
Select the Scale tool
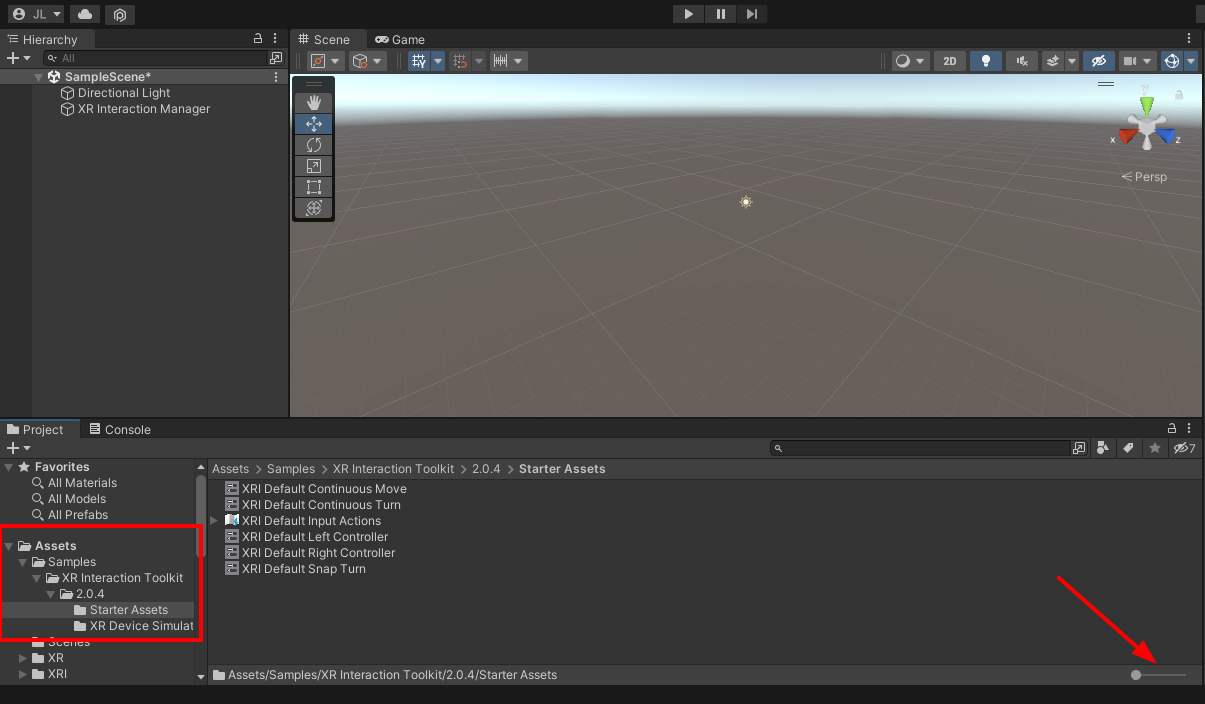pos(313,165)
